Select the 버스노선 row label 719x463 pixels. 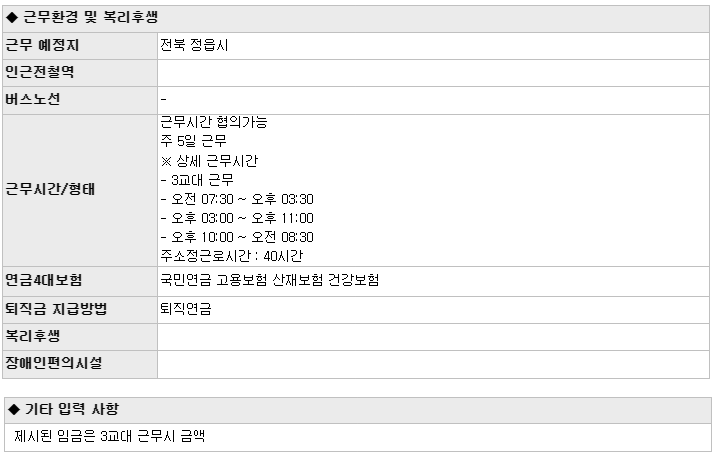click(80, 100)
